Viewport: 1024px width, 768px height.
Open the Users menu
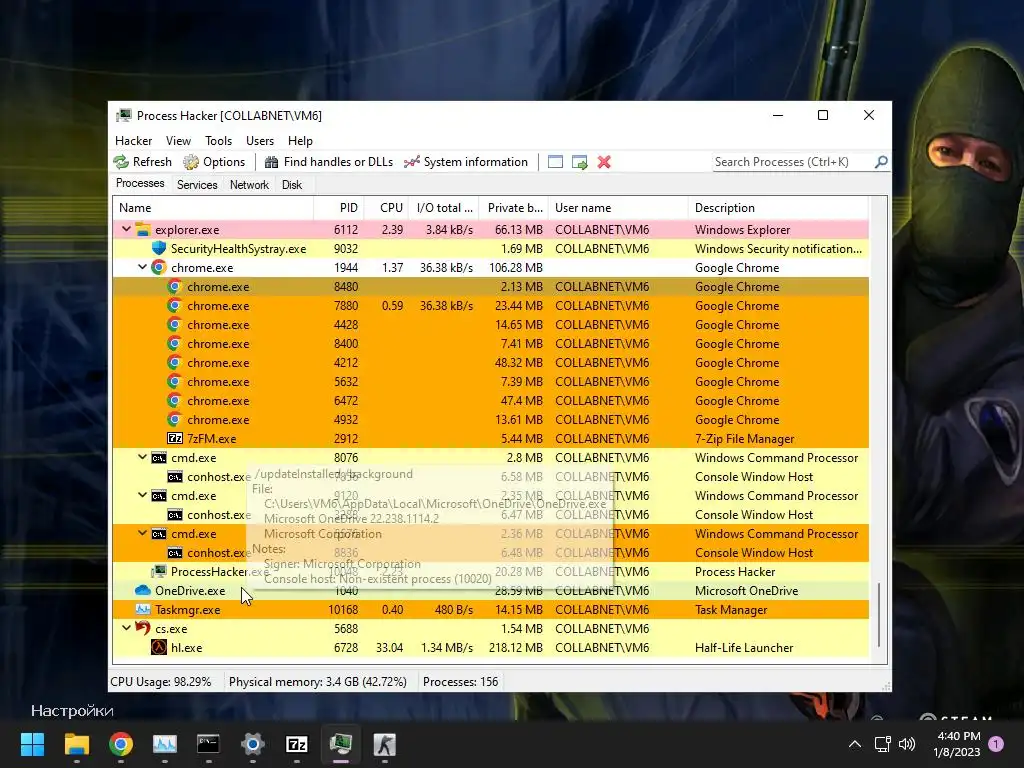click(260, 140)
